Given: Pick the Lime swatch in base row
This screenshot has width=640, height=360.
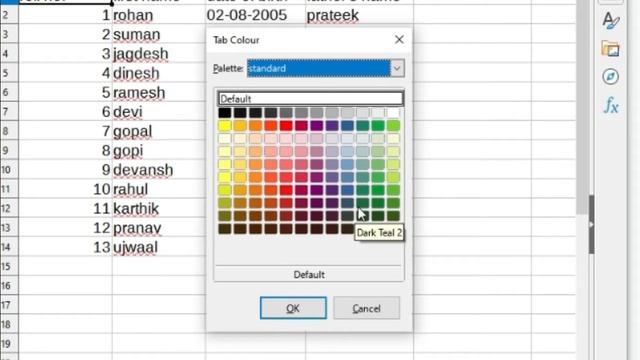Looking at the screenshot, I should tap(393, 125).
